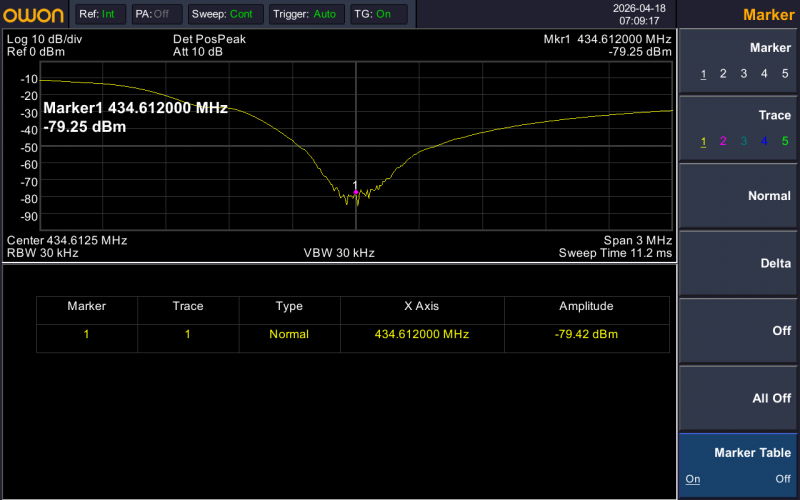Set Marker Table to Off
The height and width of the screenshot is (500, 800).
point(783,479)
